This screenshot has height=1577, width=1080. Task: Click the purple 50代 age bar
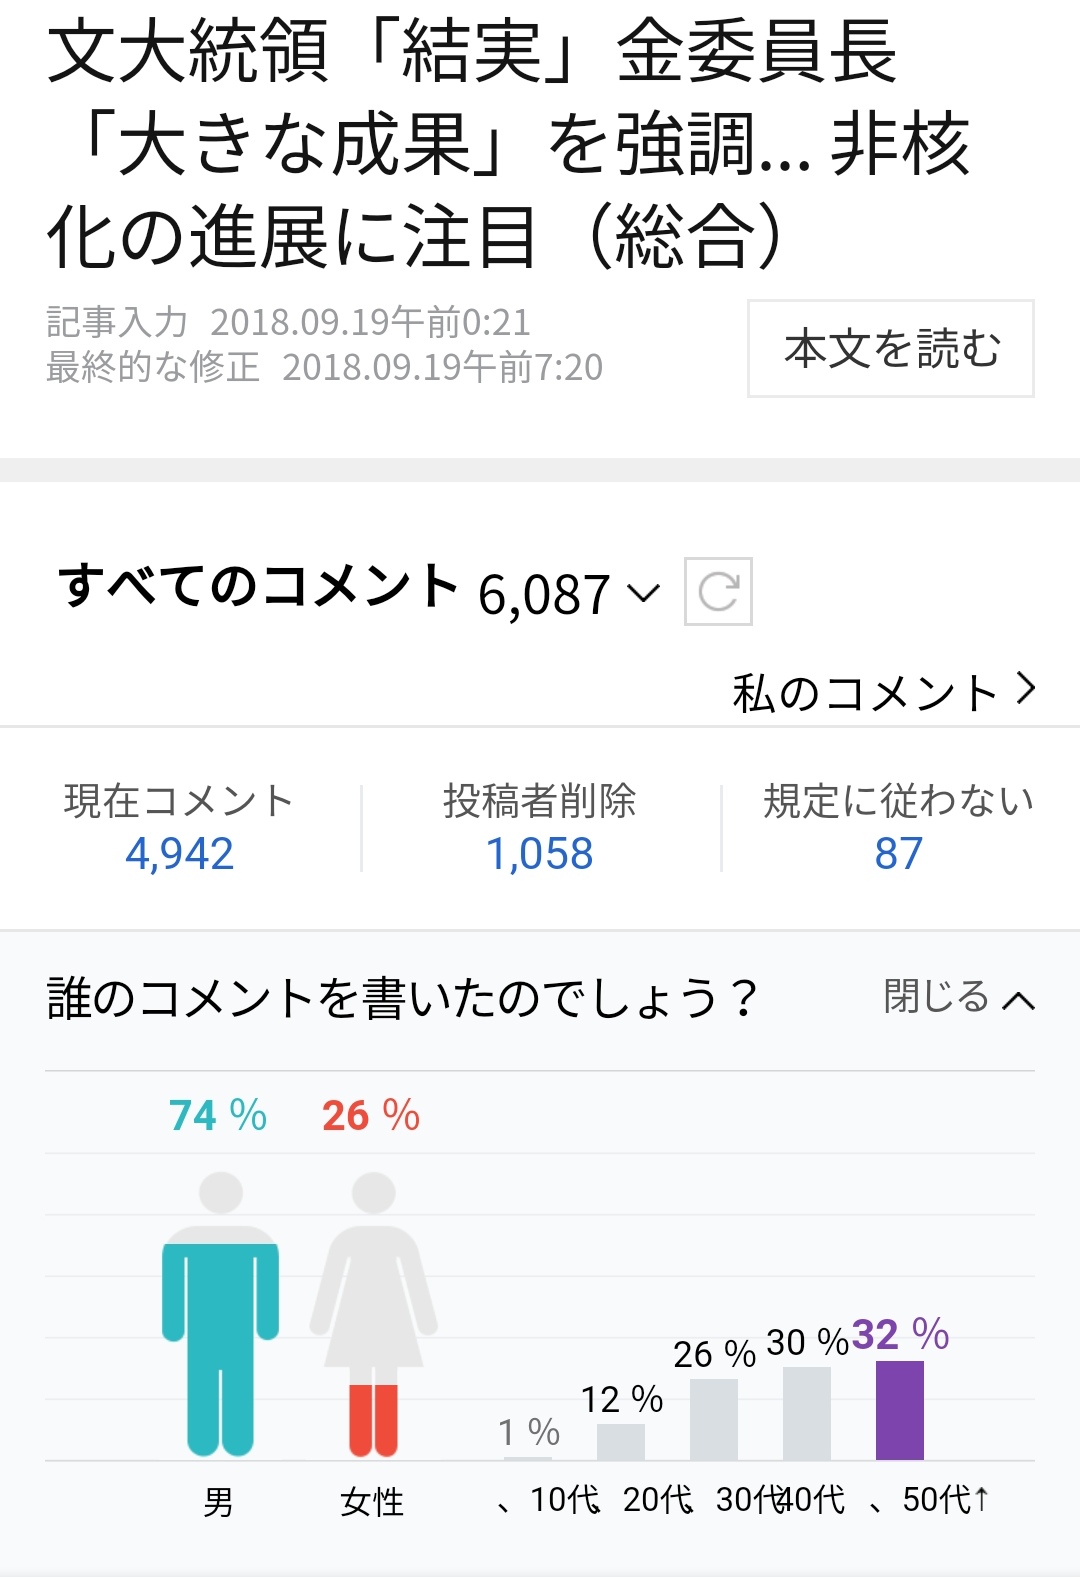(899, 1410)
